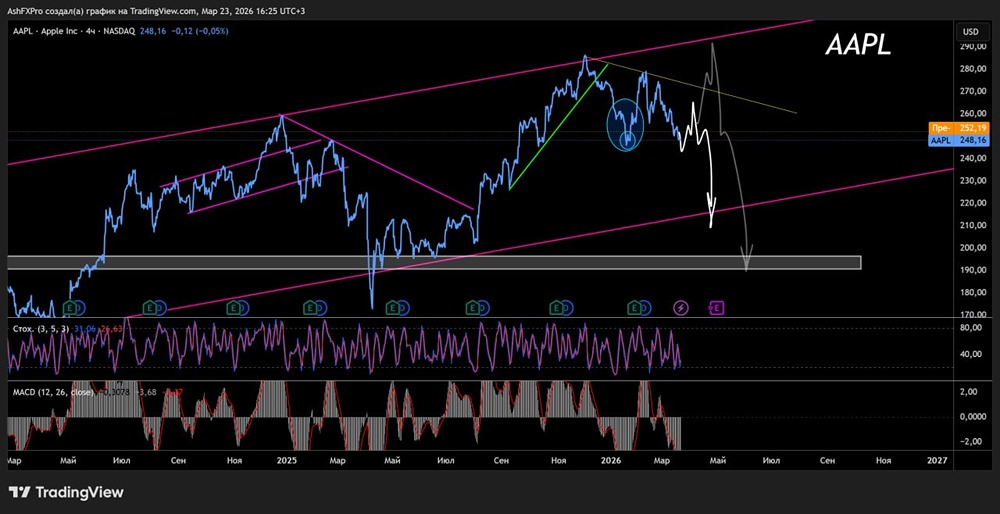The height and width of the screenshot is (514, 1000).
Task: Click the Стох. (3, 5, 3) indicator legend
Action: click(x=40, y=328)
